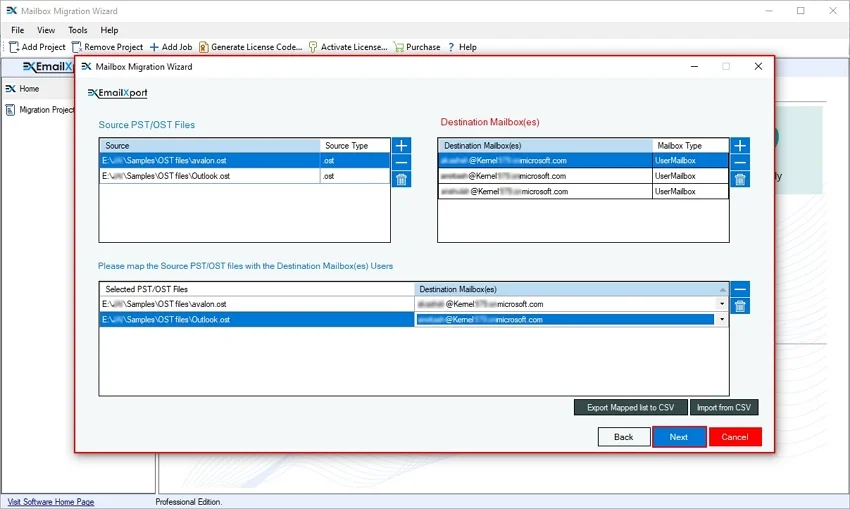Select third destination mailbox row in list
The width and height of the screenshot is (850, 509).
click(x=583, y=191)
